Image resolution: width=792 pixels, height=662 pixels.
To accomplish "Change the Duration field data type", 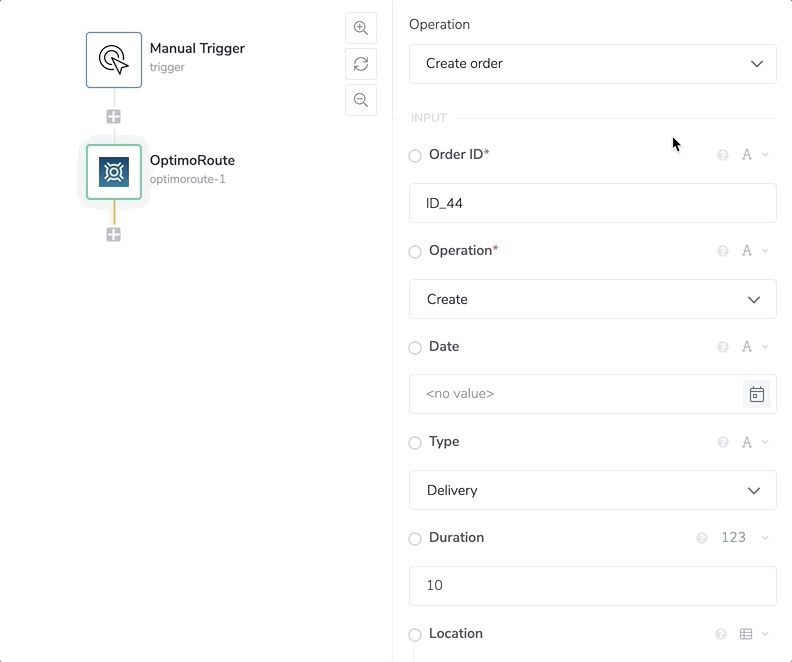I will coord(741,538).
